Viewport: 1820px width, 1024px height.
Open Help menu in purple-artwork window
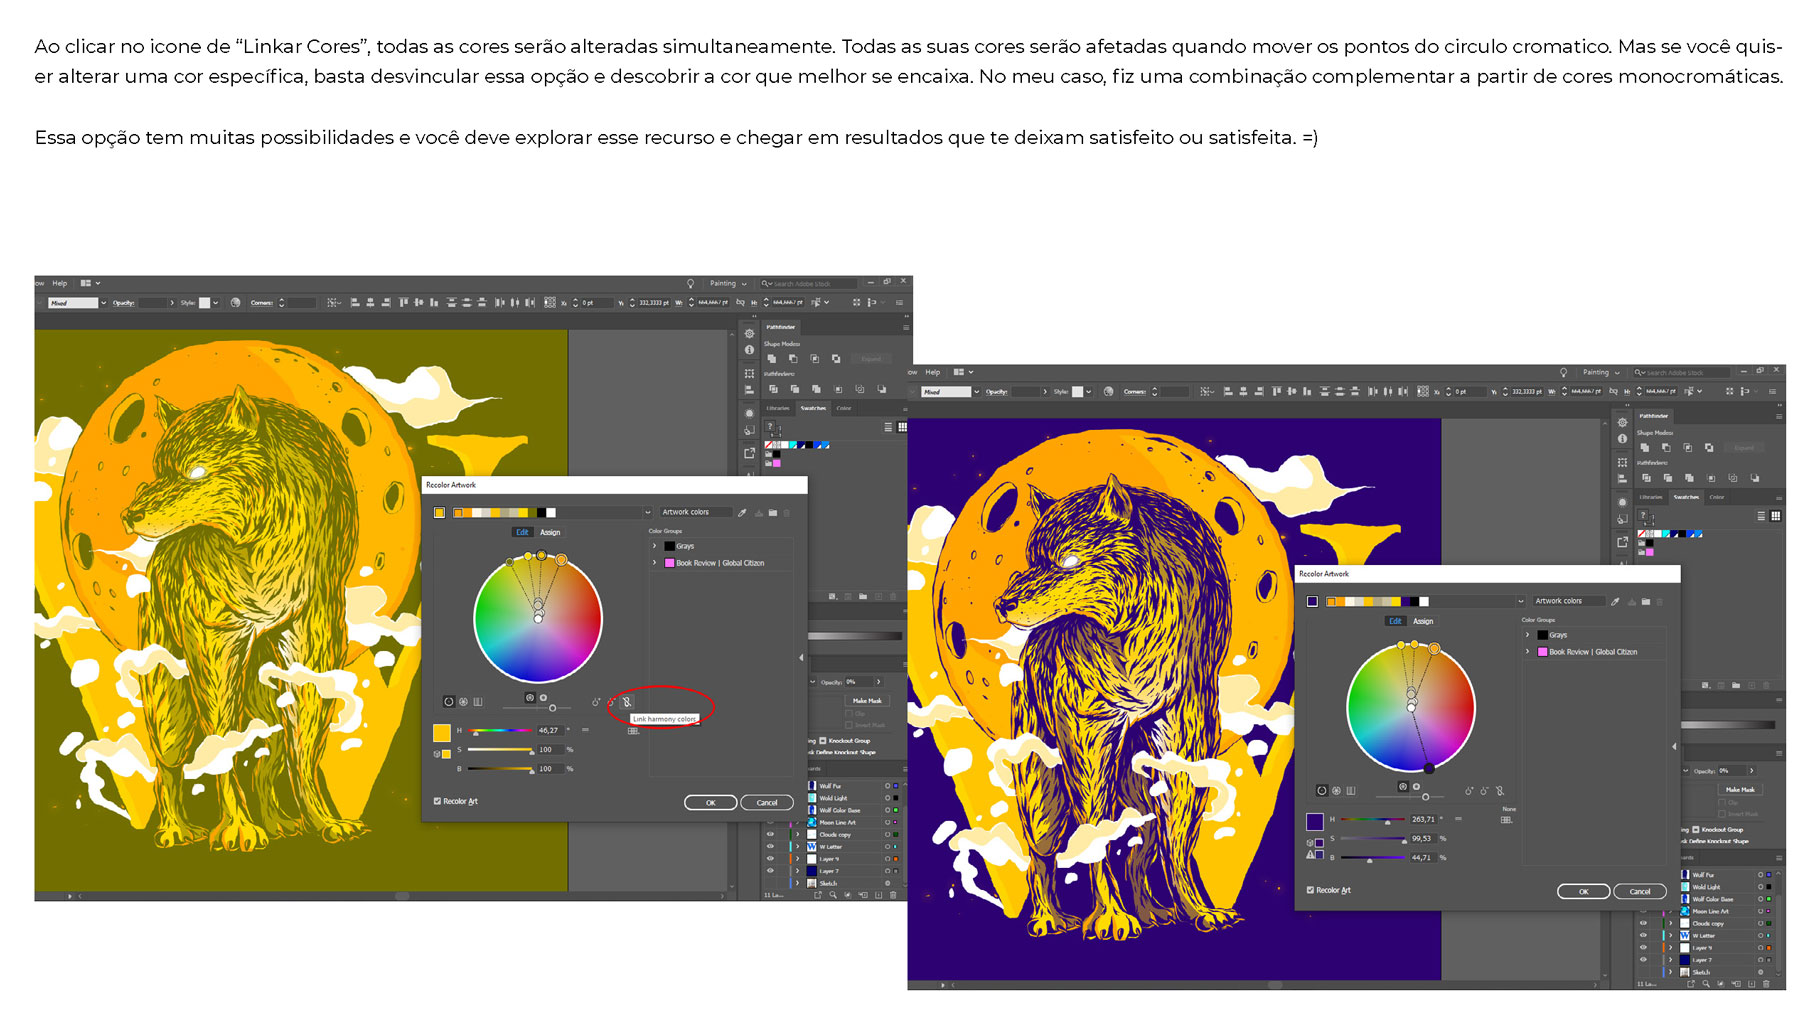pos(933,372)
